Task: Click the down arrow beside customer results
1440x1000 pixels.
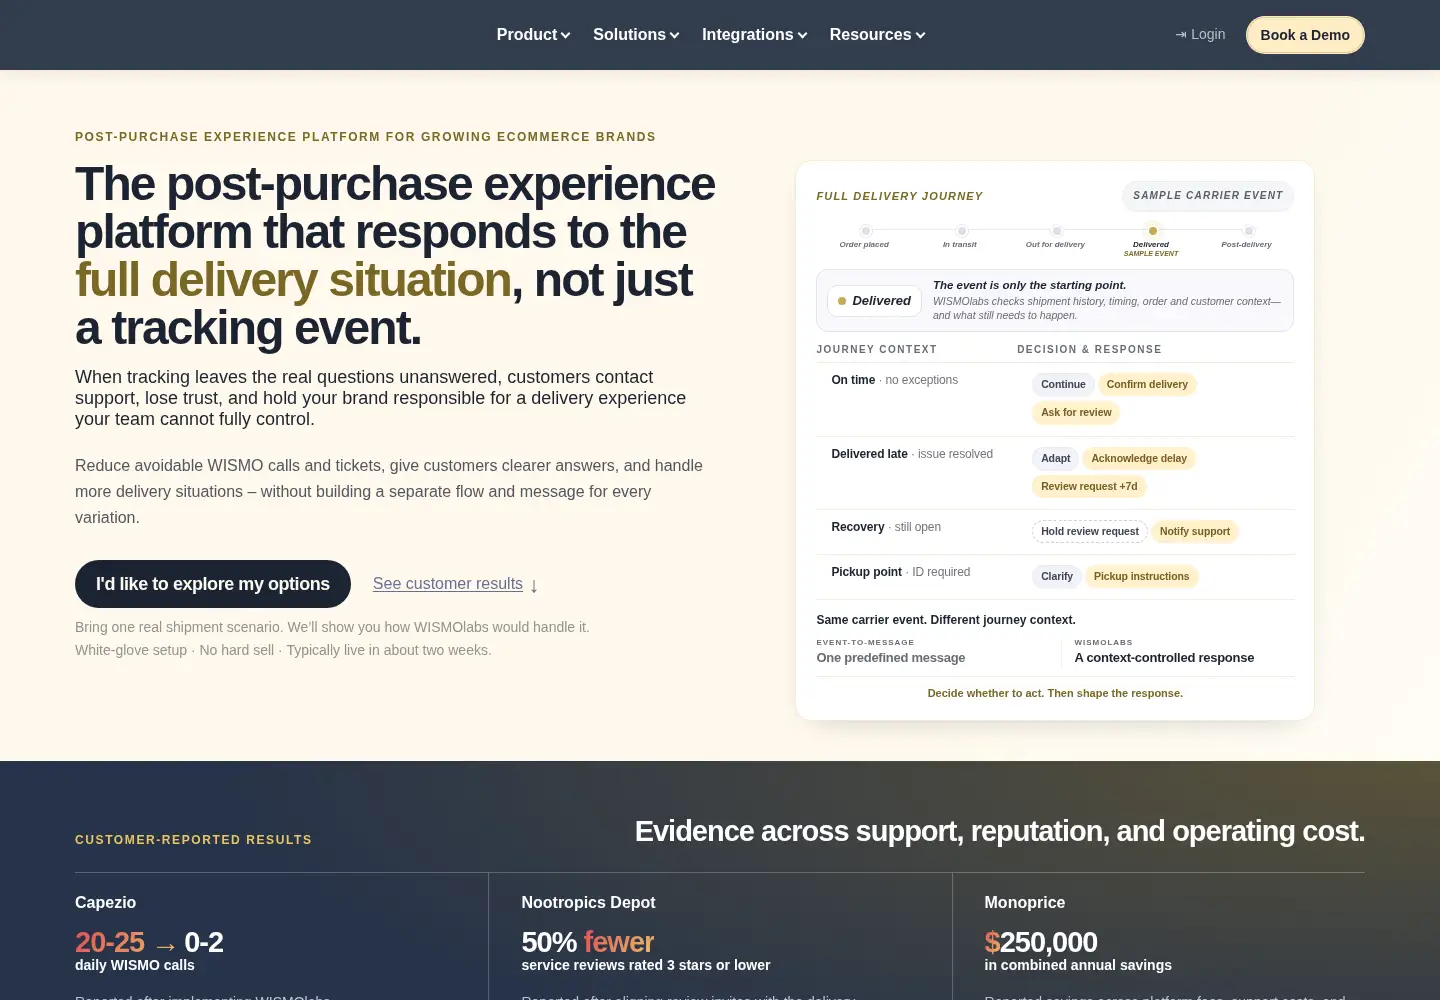Action: coord(534,585)
